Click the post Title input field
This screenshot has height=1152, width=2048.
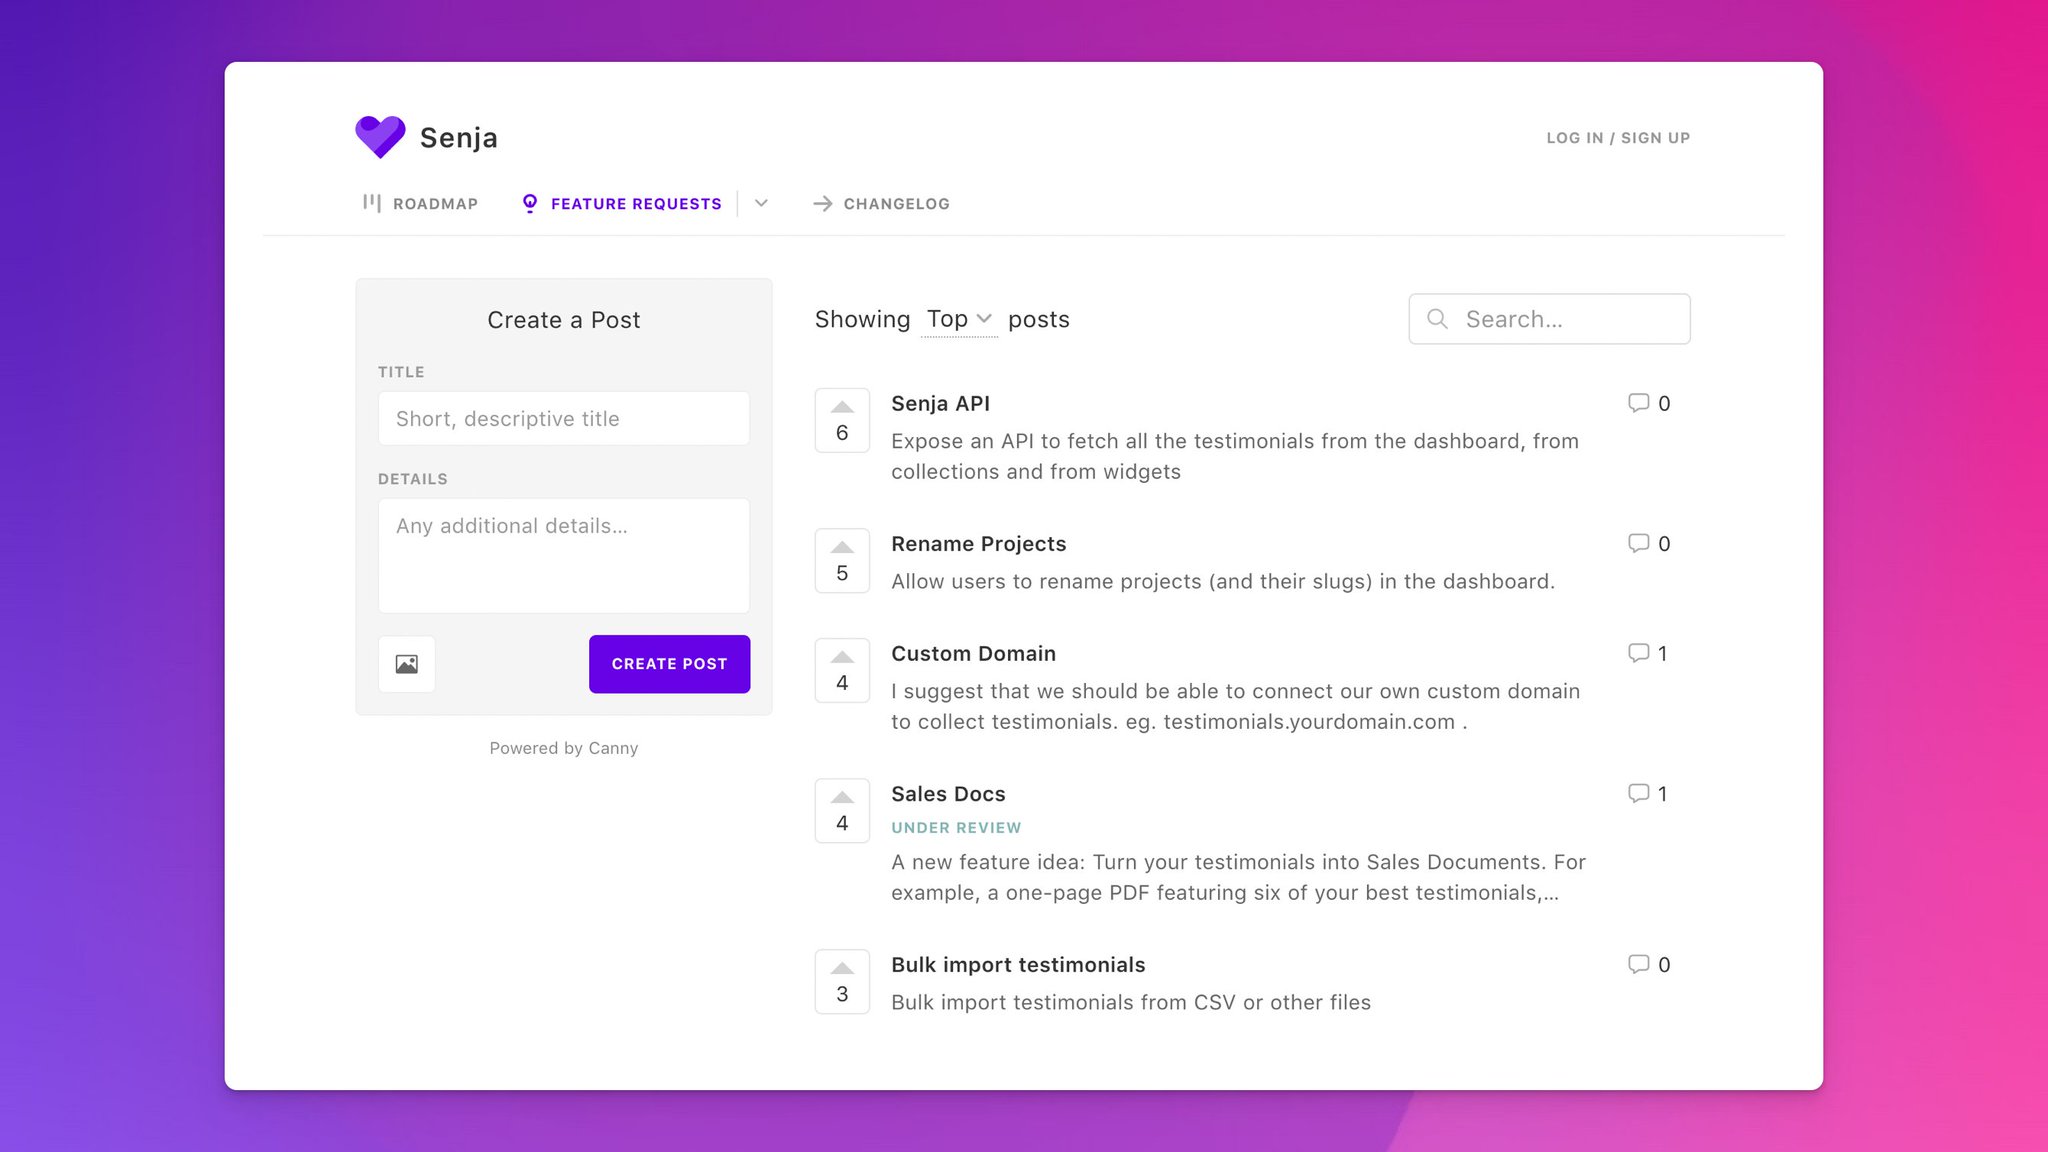click(564, 418)
